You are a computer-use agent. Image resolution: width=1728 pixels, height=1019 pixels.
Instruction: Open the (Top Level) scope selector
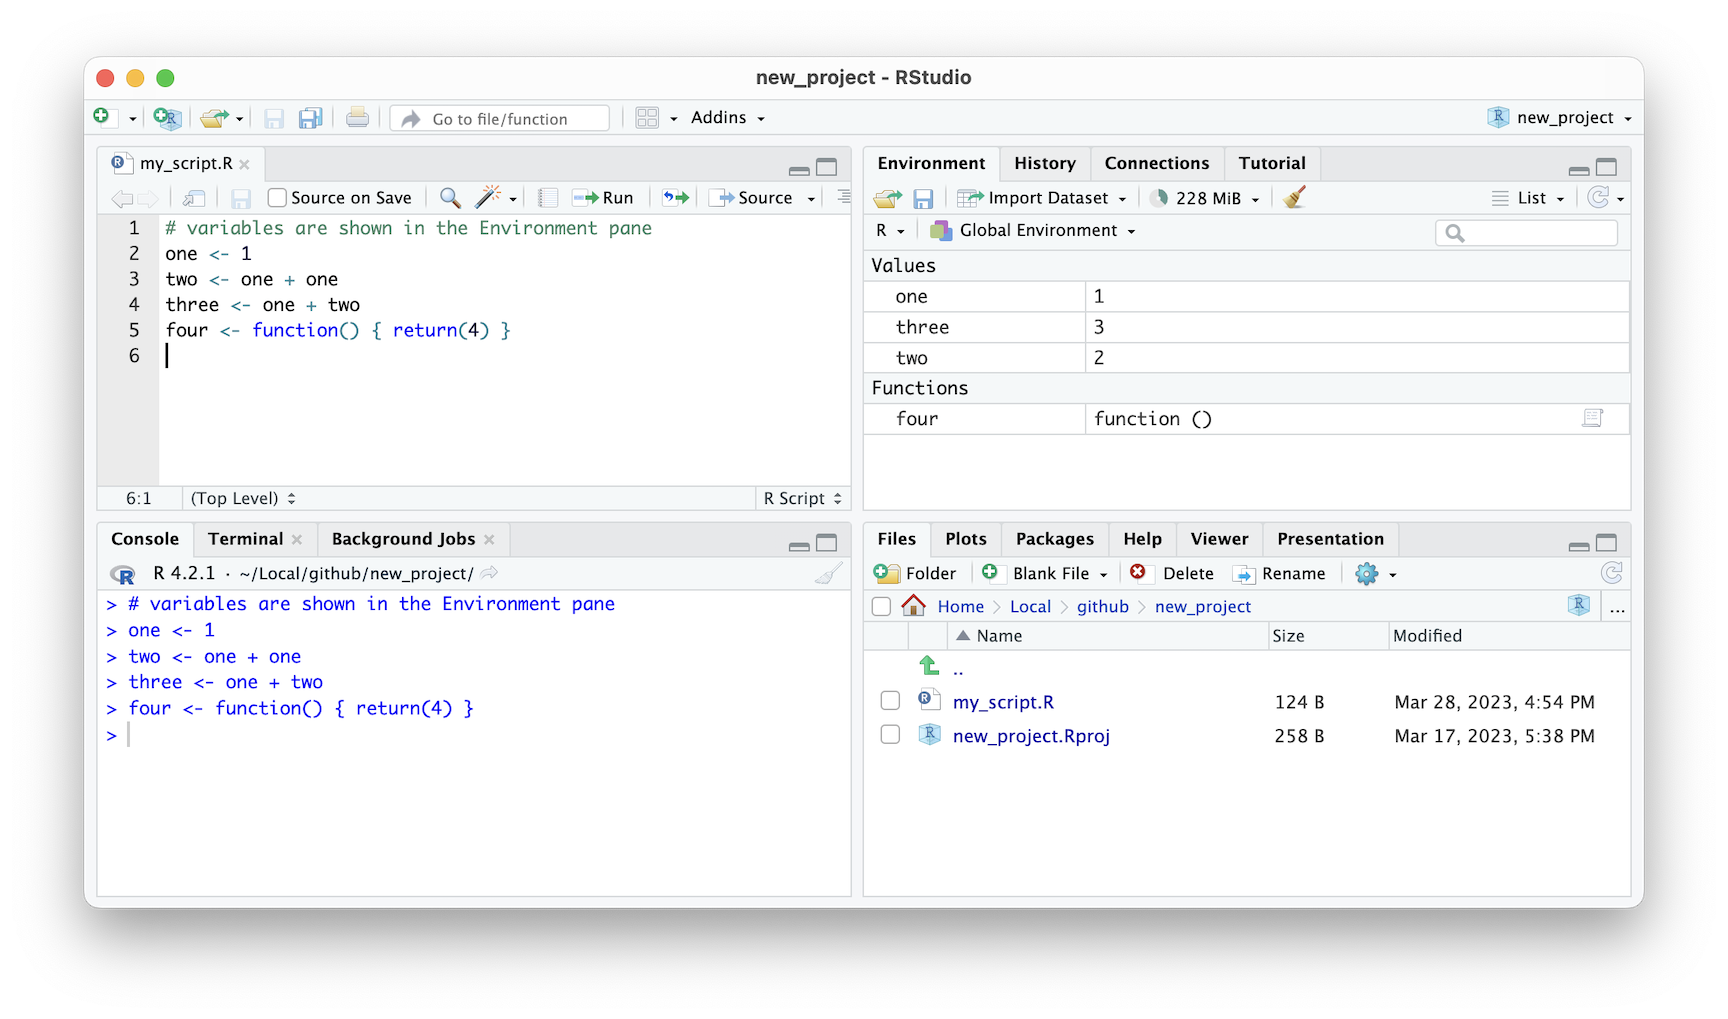pos(243,498)
